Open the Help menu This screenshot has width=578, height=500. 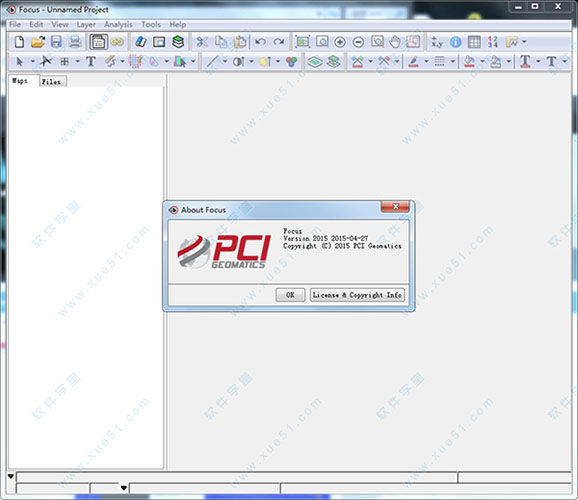(177, 24)
